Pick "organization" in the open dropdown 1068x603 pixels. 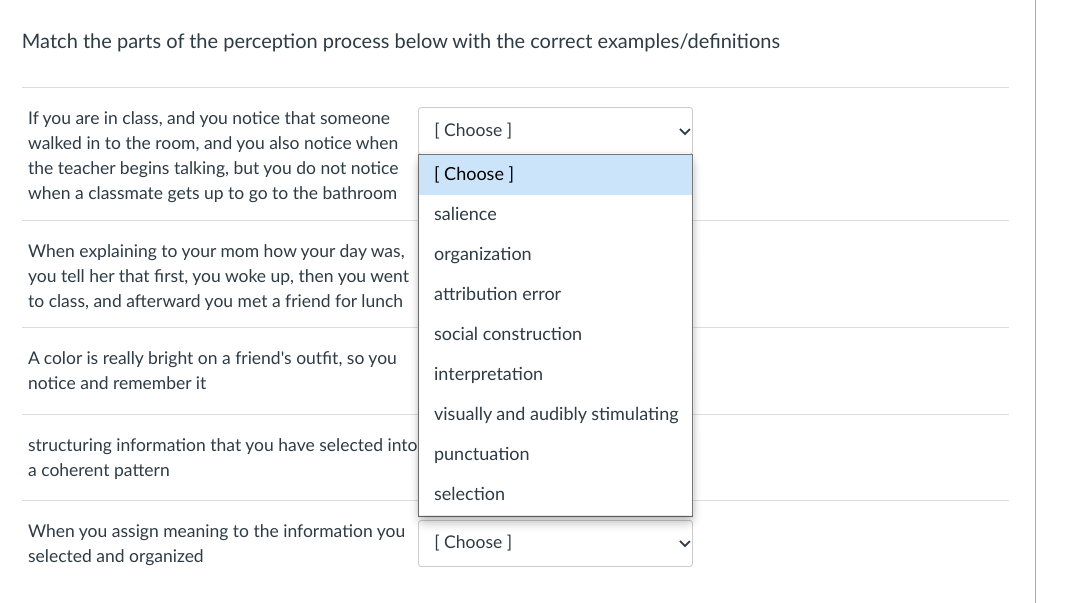pos(482,254)
